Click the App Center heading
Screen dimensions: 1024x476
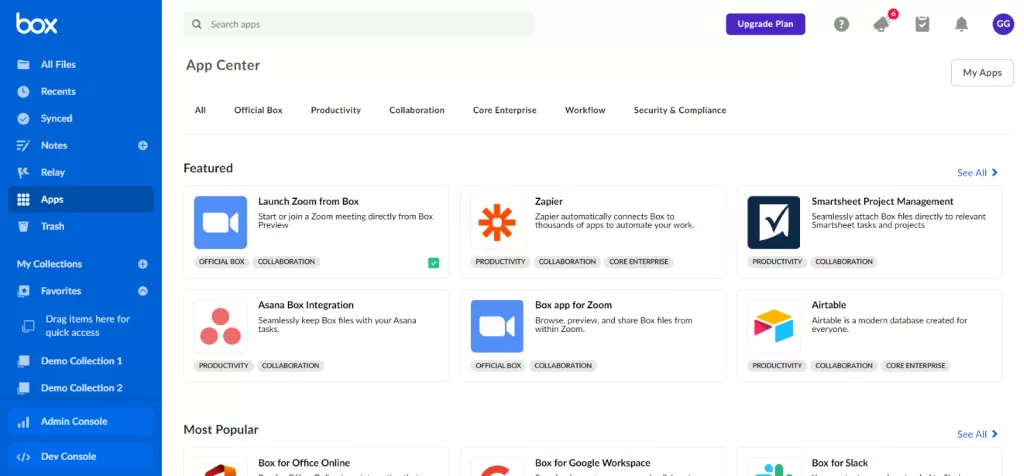pyautogui.click(x=223, y=65)
